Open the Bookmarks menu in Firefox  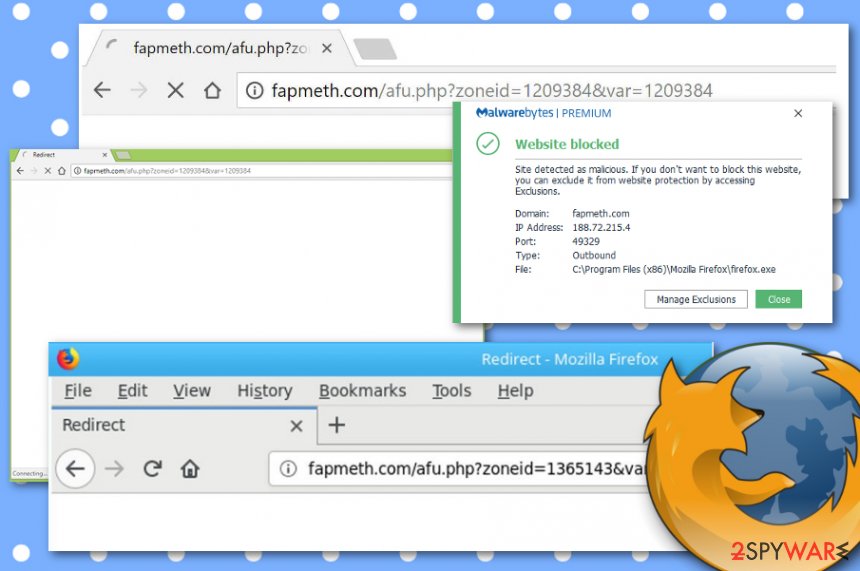point(363,391)
